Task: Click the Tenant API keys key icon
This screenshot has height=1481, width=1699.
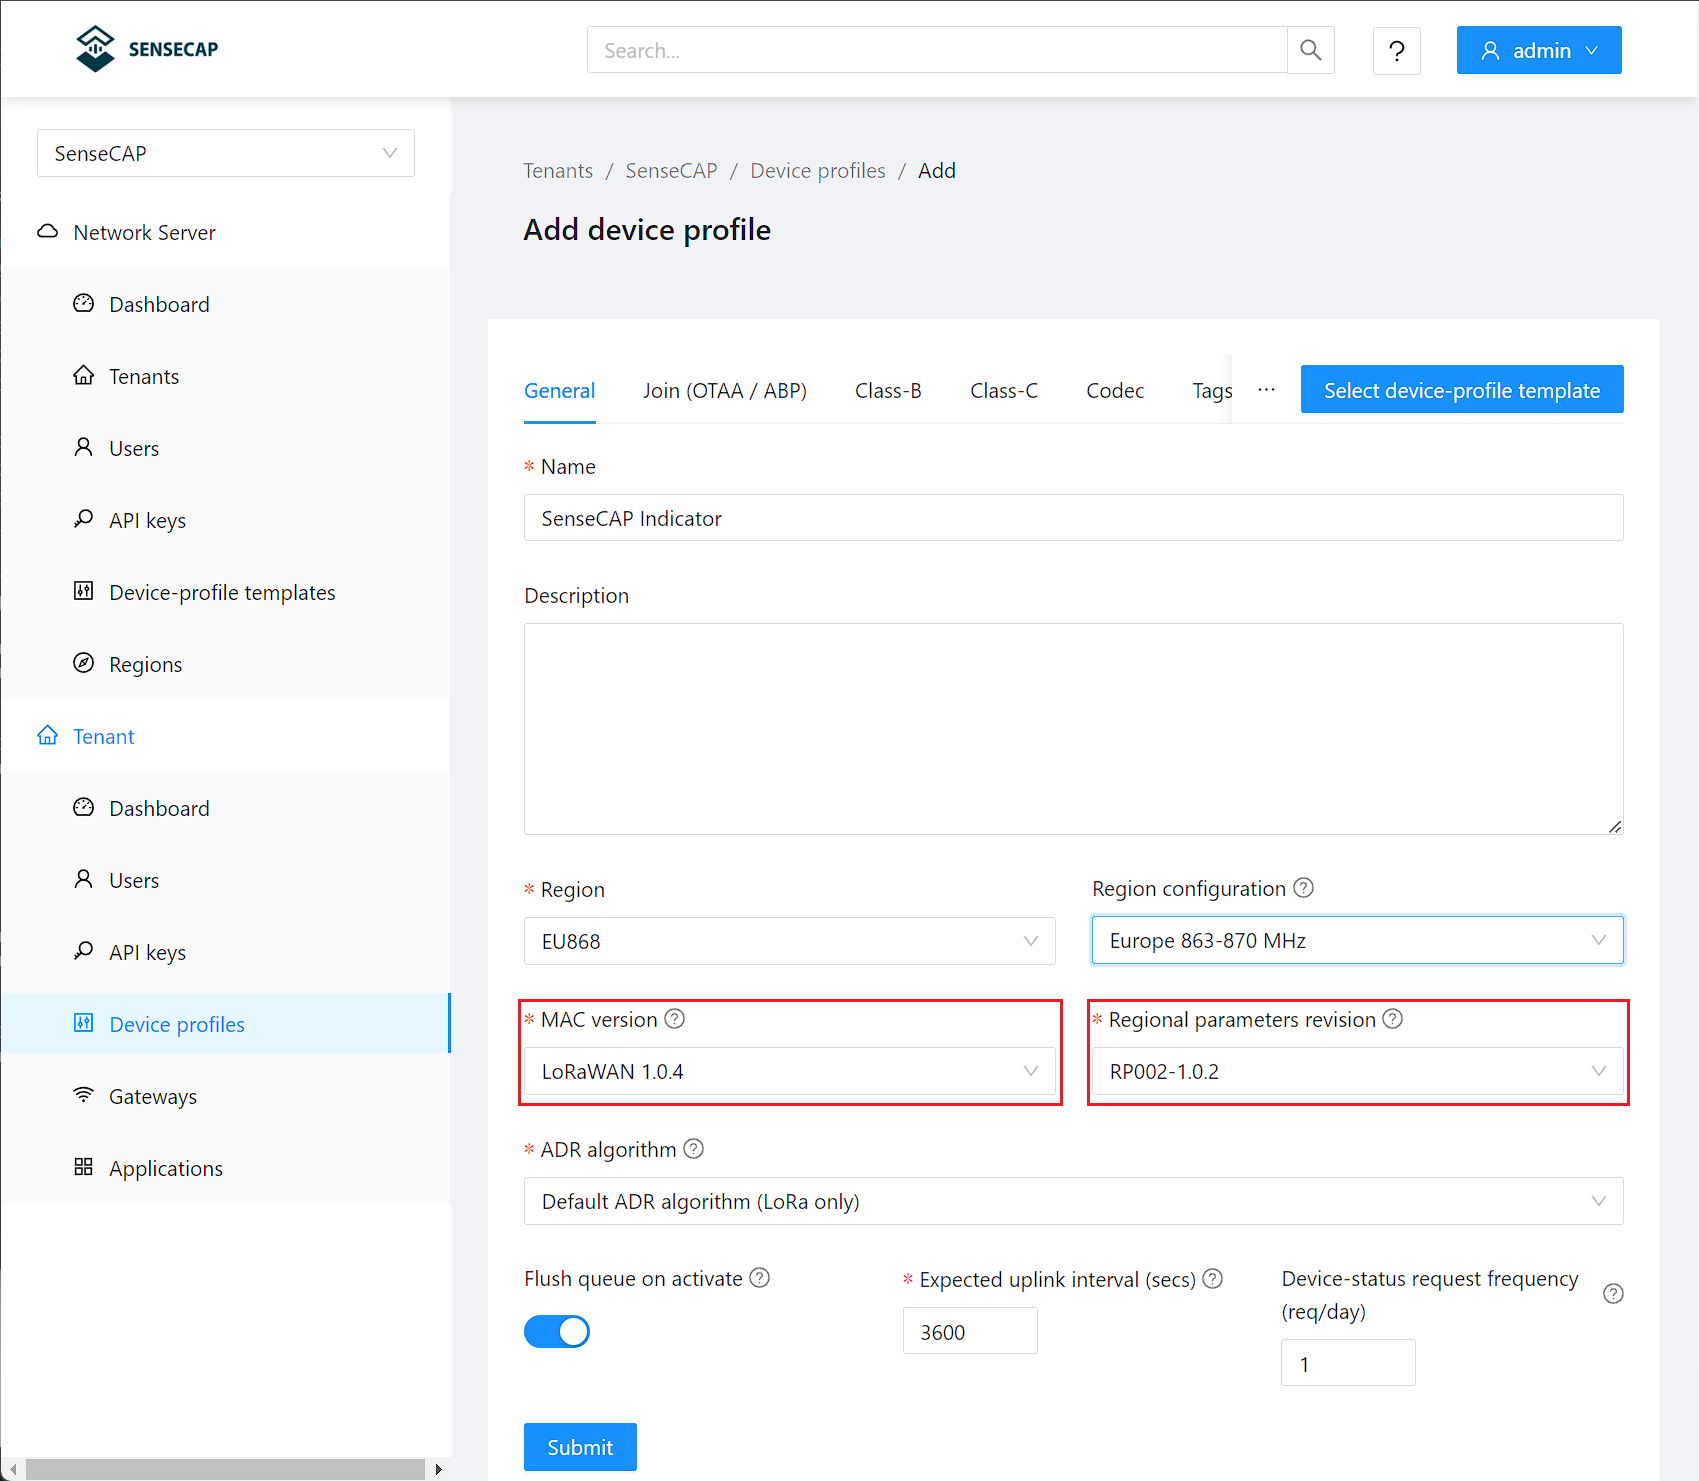Action: point(84,951)
